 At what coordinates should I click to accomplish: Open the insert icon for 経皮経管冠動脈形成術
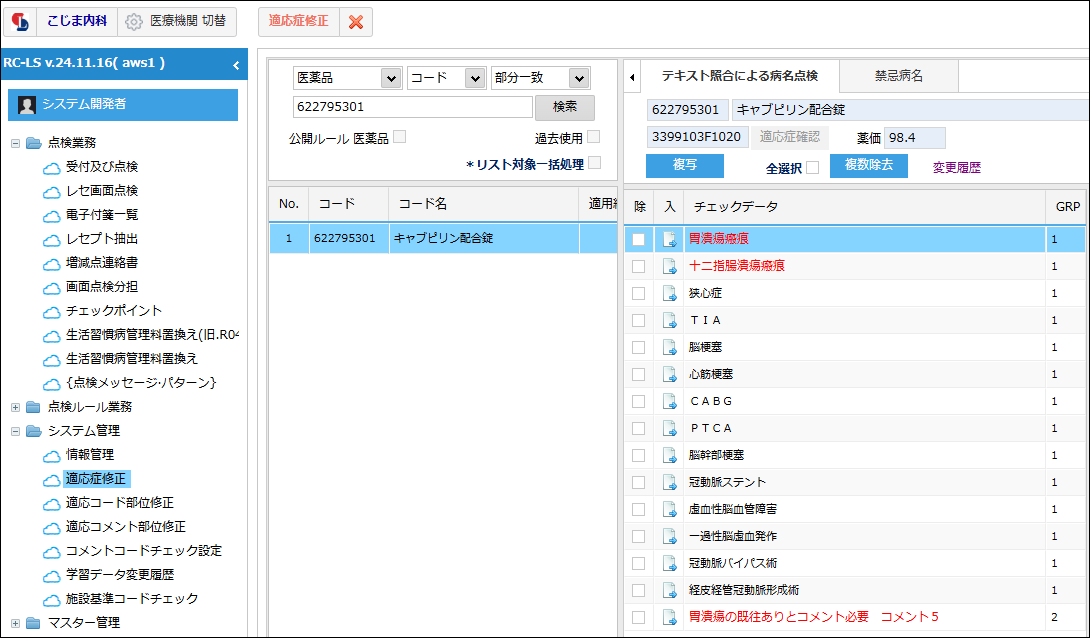[669, 591]
